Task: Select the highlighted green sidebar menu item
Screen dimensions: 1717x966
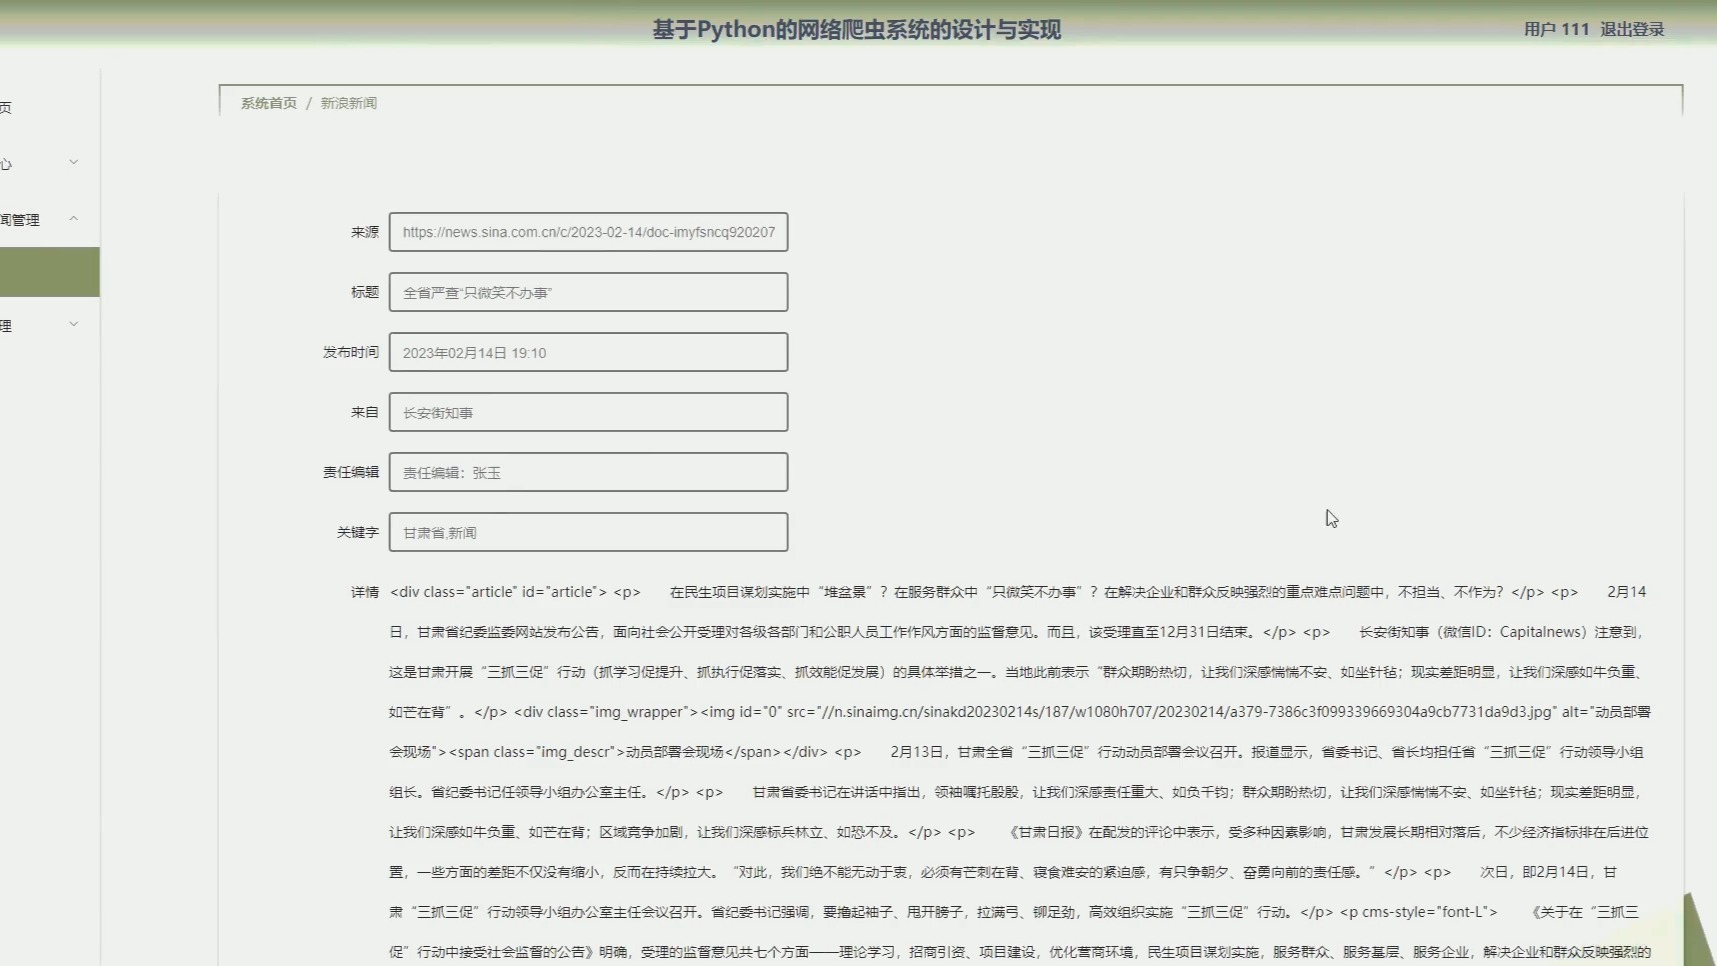Action: tap(49, 272)
